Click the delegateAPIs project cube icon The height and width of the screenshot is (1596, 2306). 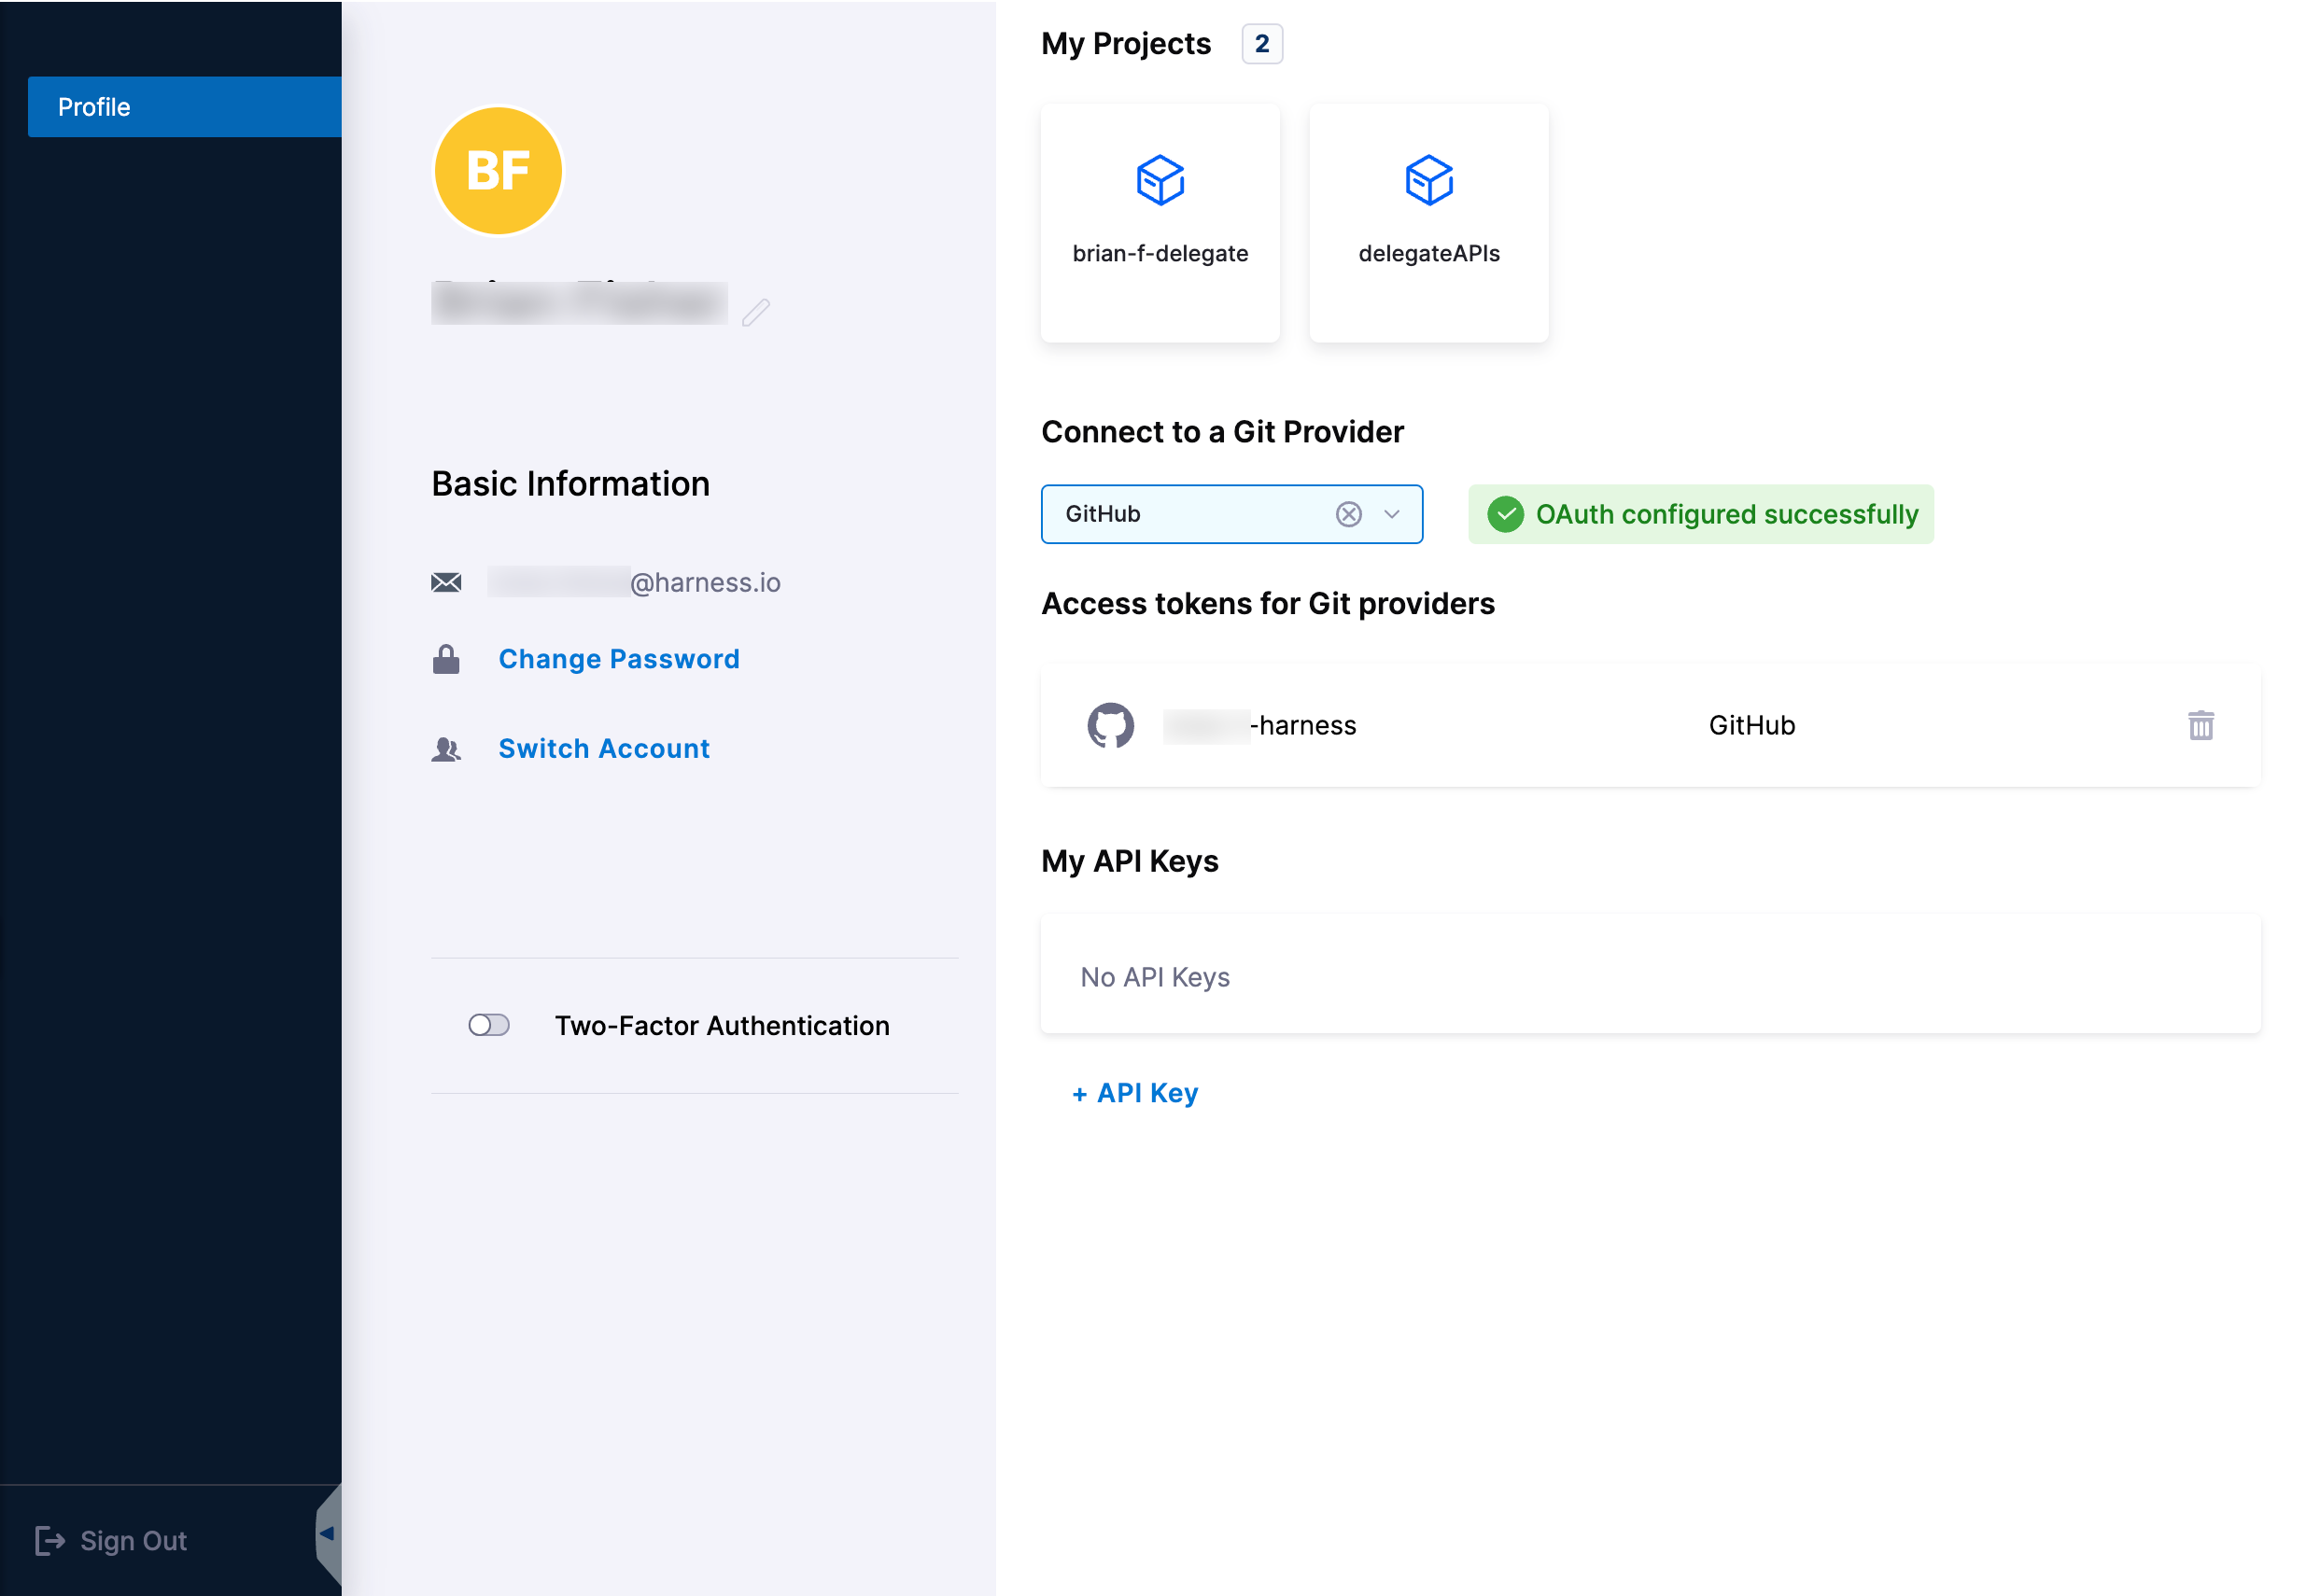tap(1428, 180)
